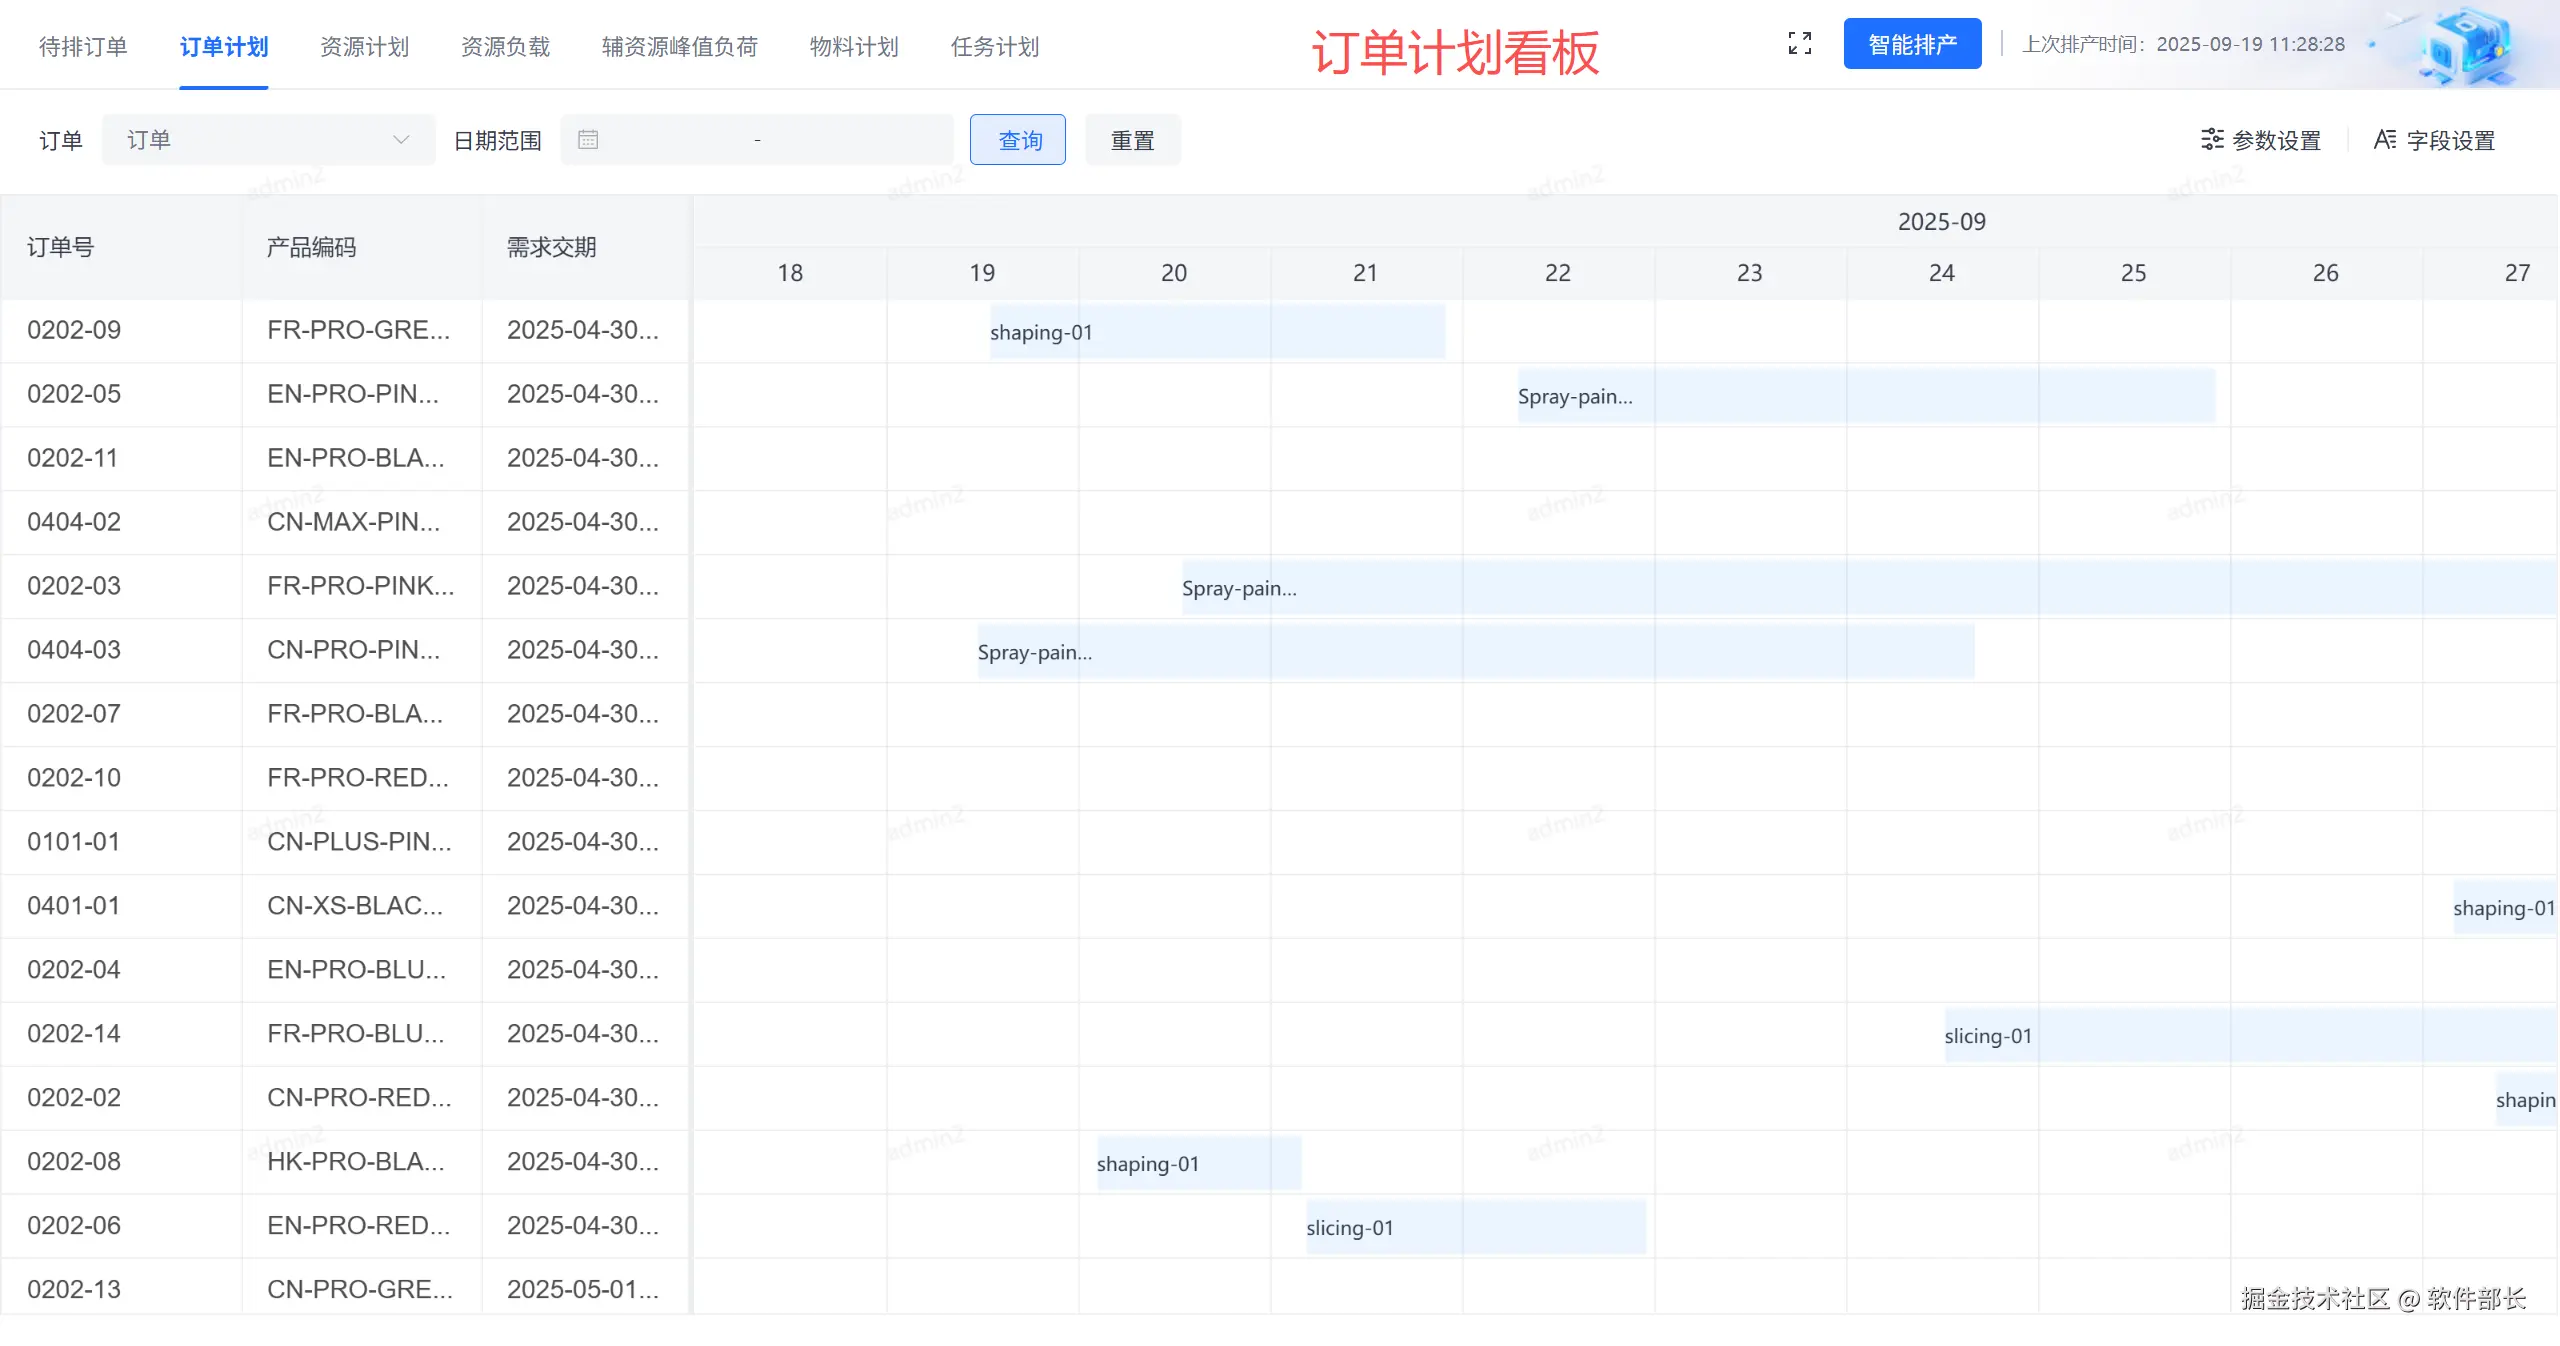The height and width of the screenshot is (1346, 2560).
Task: Switch to the 资源计划 tab
Action: pos(364,47)
